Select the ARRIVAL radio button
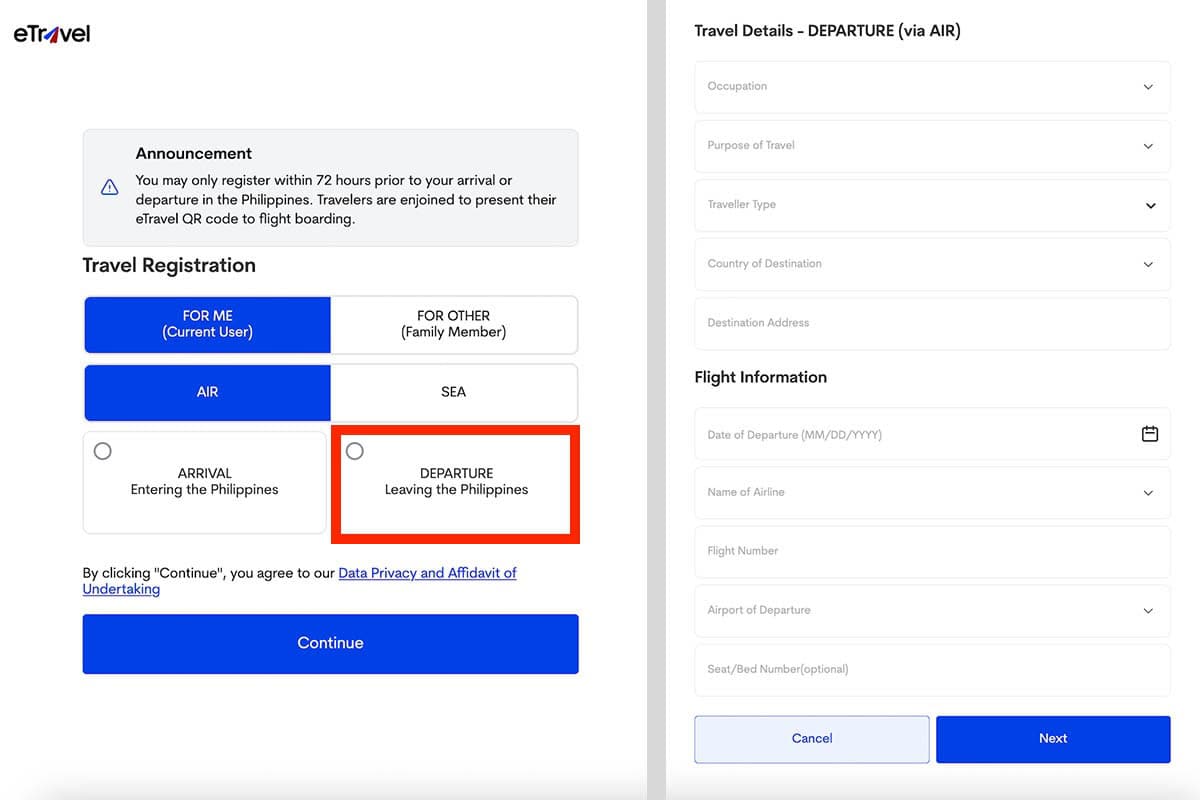 103,452
